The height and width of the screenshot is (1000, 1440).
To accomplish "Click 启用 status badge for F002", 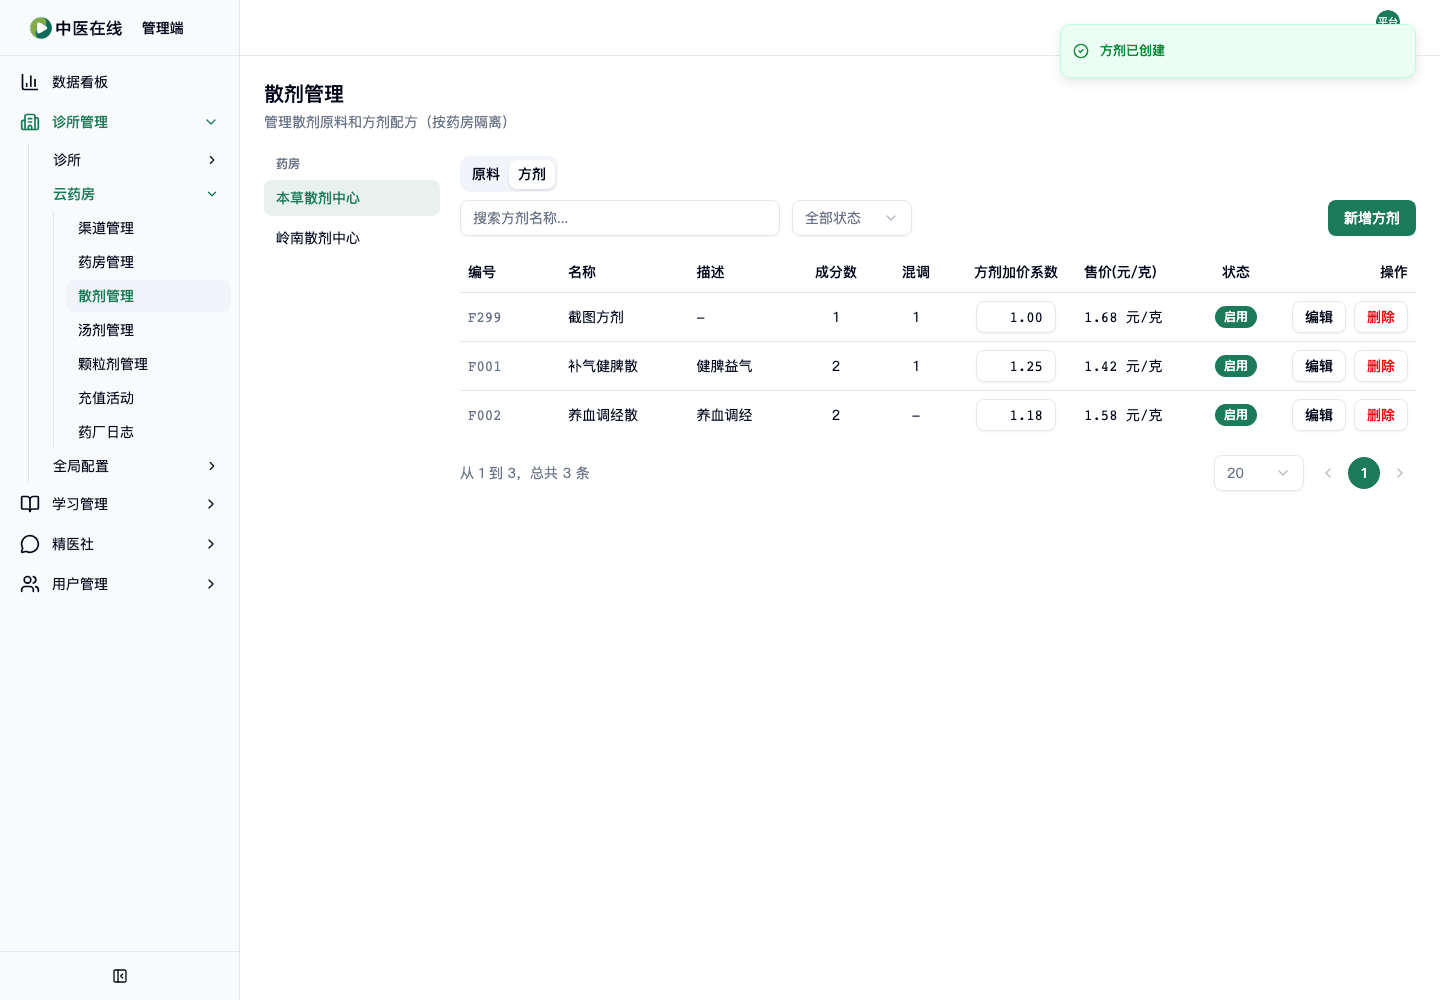I will coord(1236,415).
